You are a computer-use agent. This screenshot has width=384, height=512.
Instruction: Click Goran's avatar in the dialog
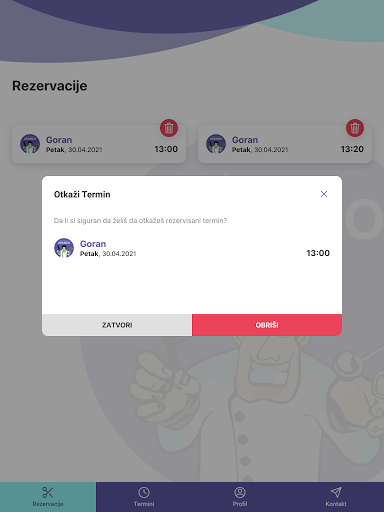64,248
